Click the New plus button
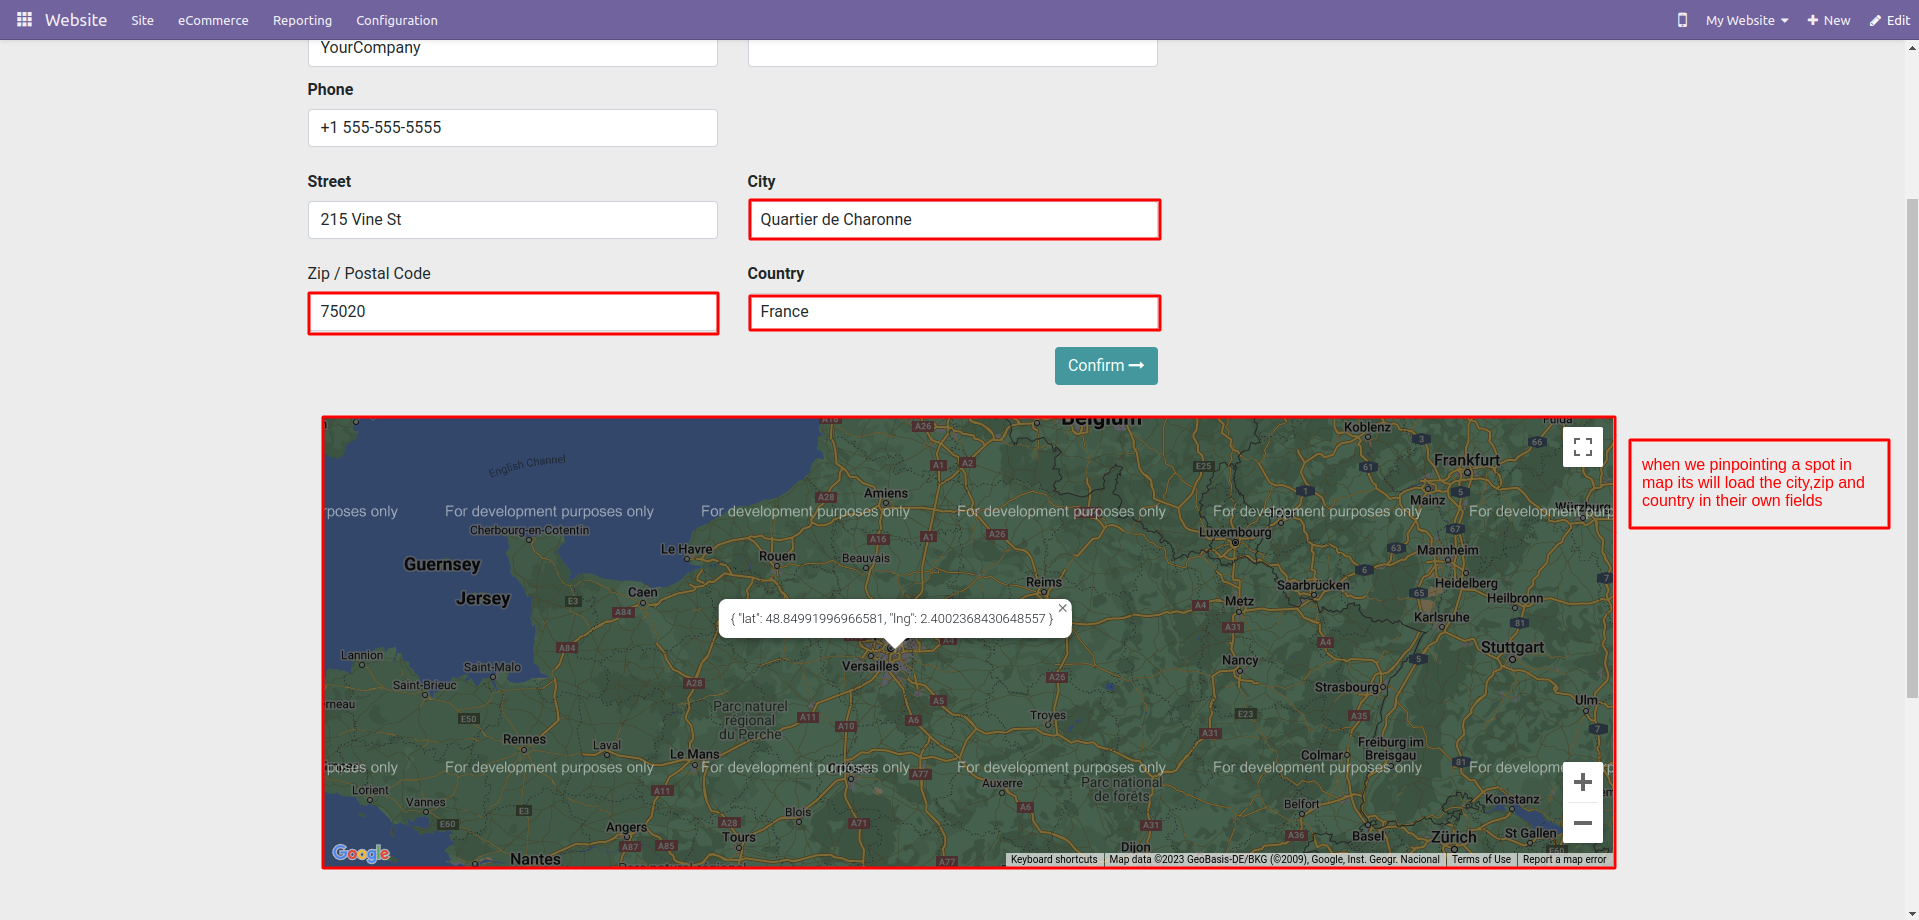 click(x=1829, y=20)
